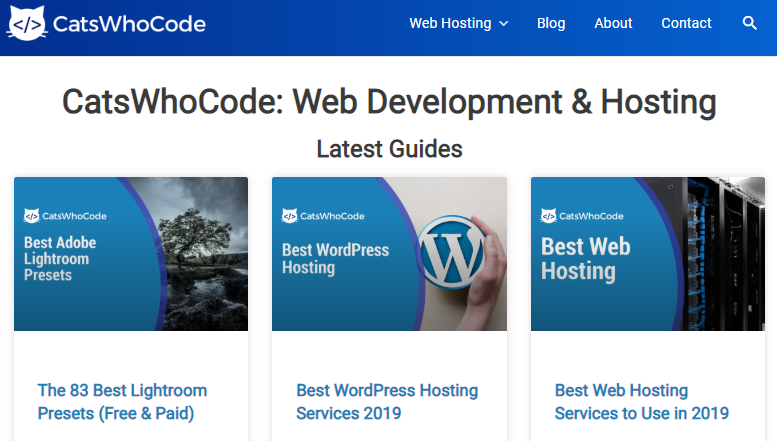Click the 'CatsWhoCode: Web Development & Hosting' heading
Screen dimensions: 777x441
point(389,102)
